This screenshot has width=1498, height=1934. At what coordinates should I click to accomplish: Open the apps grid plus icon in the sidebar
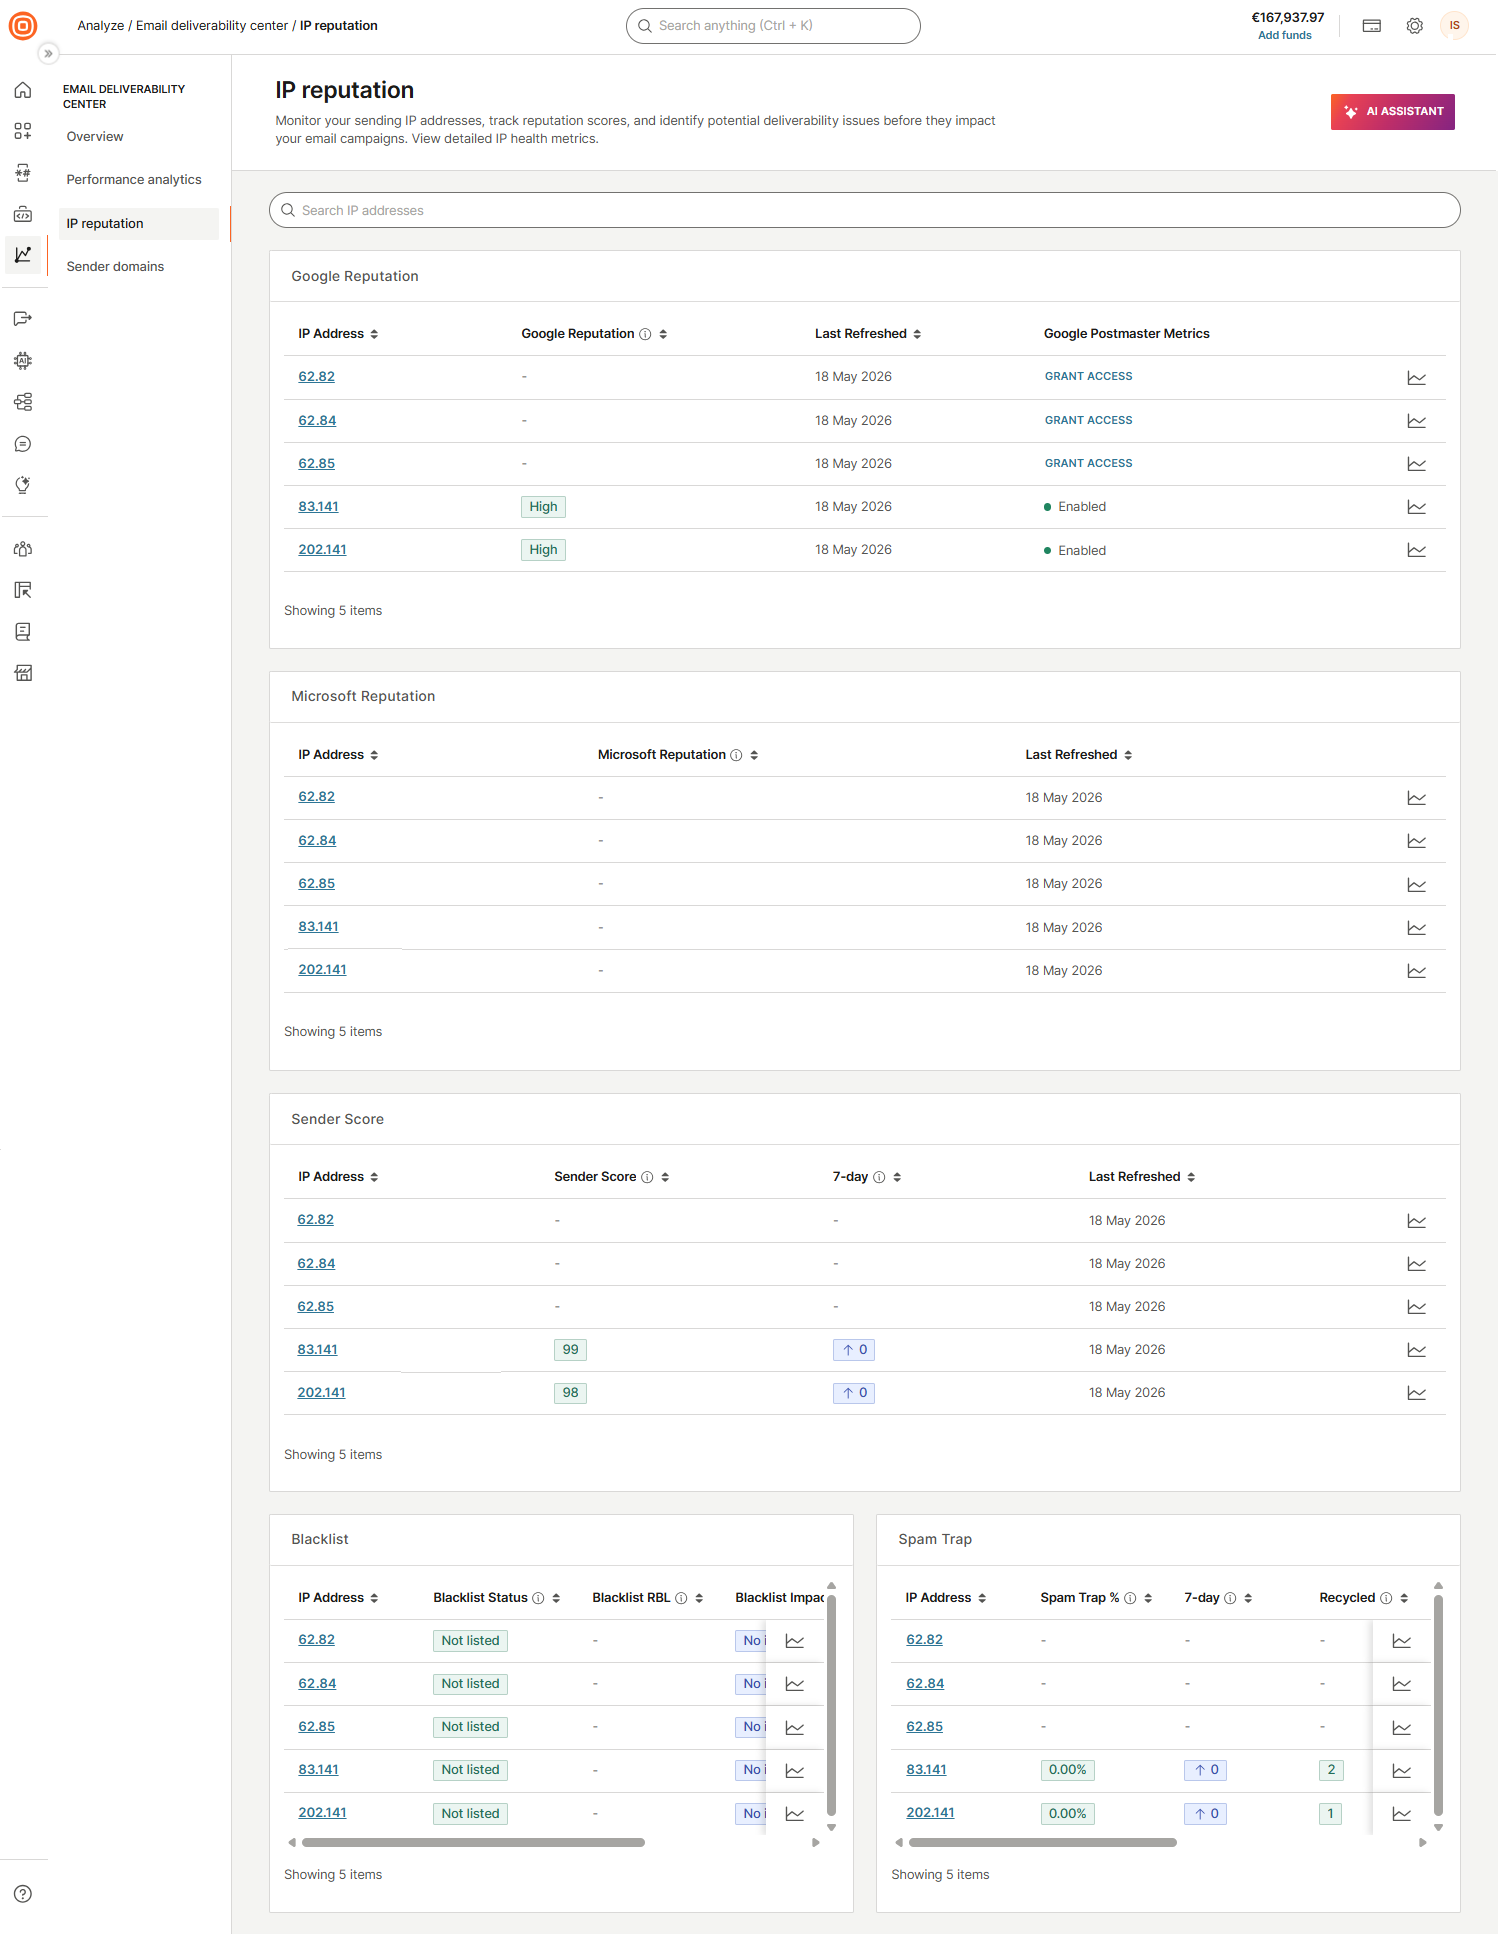[23, 131]
